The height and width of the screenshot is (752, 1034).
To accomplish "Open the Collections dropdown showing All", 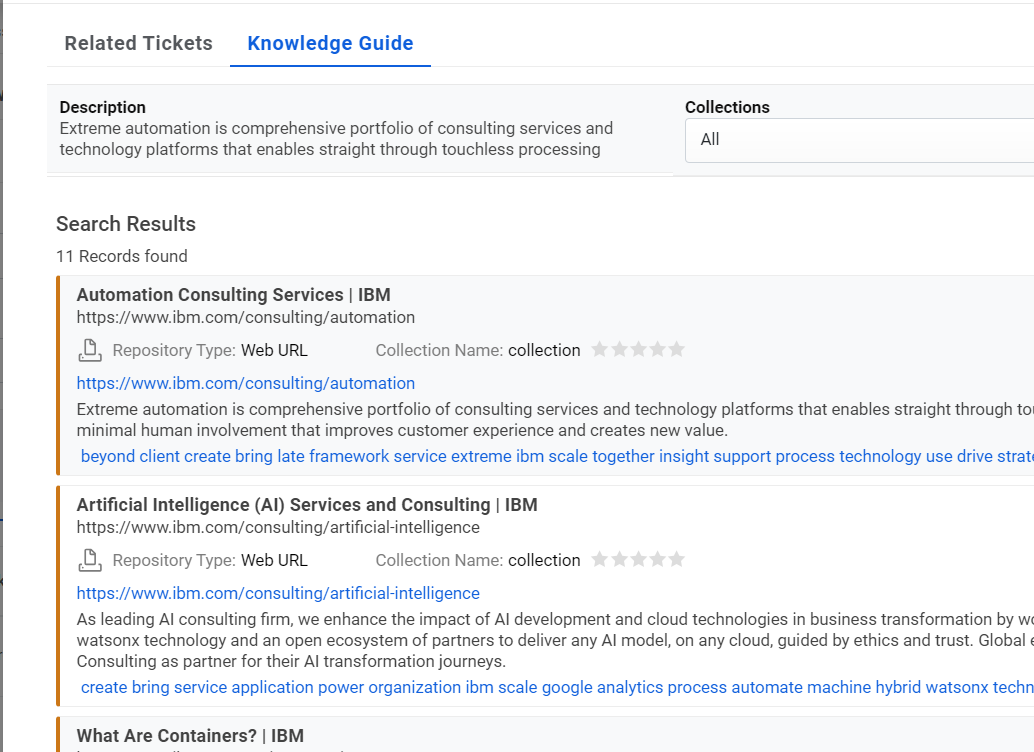I will click(x=858, y=140).
